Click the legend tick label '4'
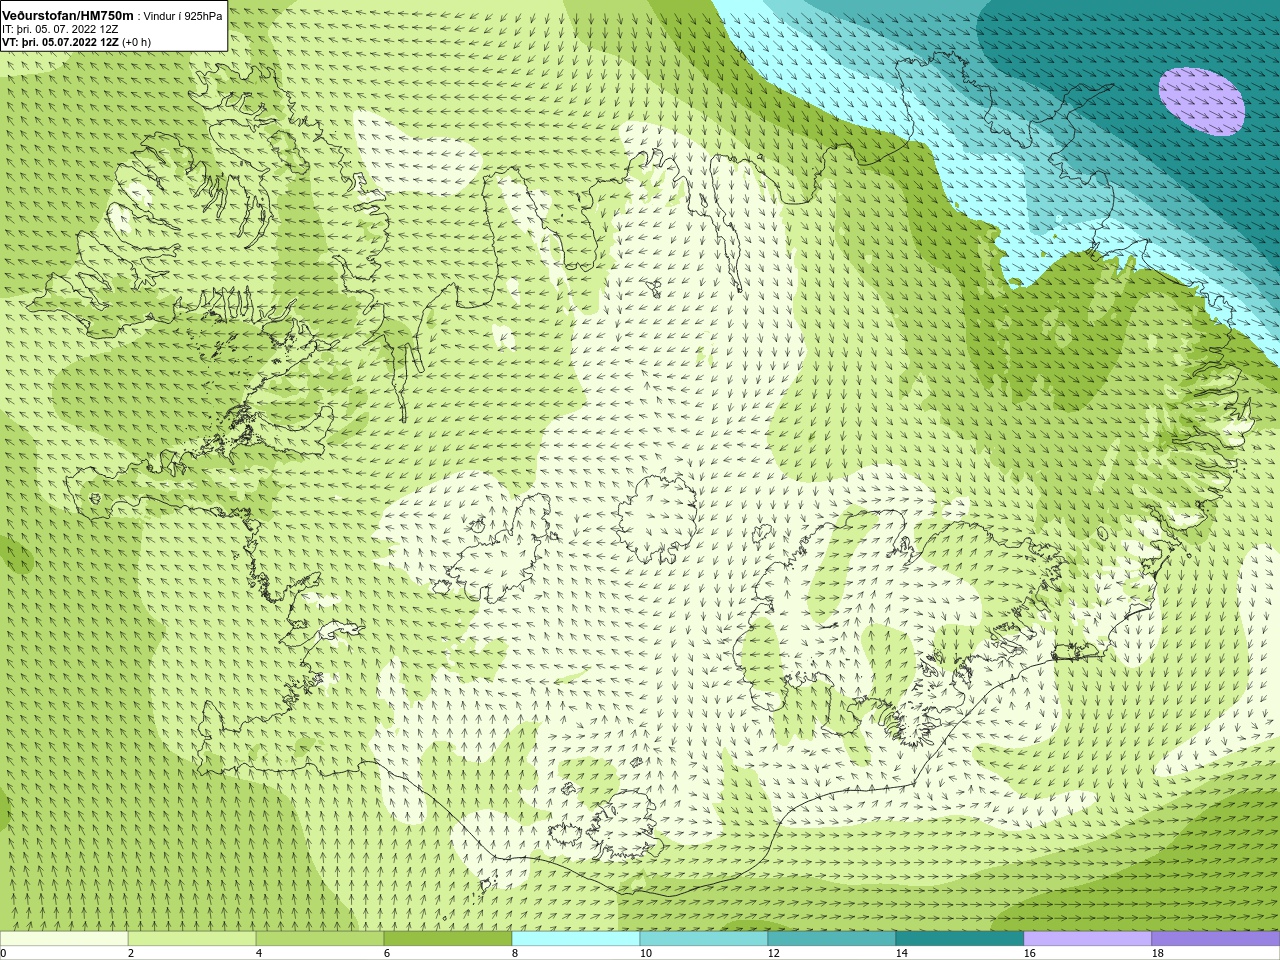The image size is (1280, 960). 259,953
